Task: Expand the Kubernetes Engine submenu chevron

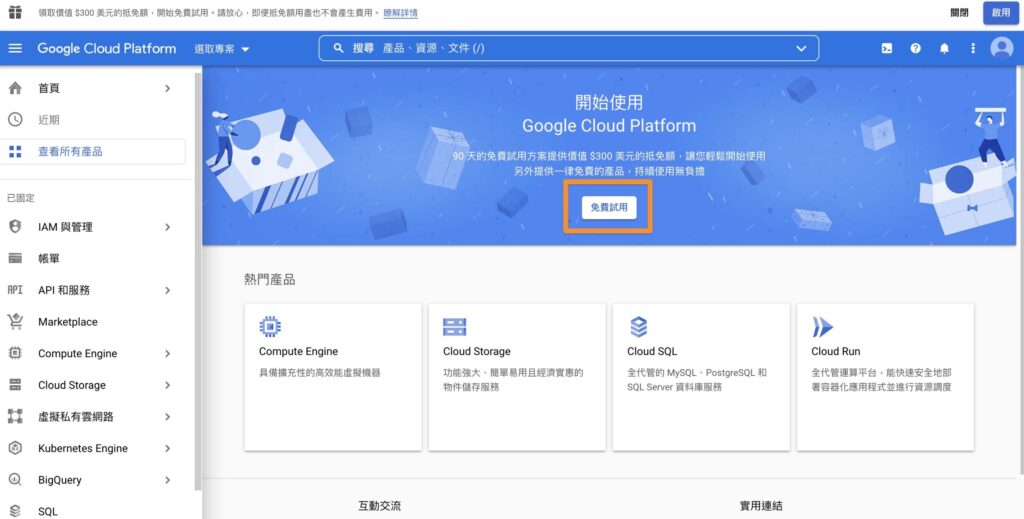Action: tap(168, 448)
